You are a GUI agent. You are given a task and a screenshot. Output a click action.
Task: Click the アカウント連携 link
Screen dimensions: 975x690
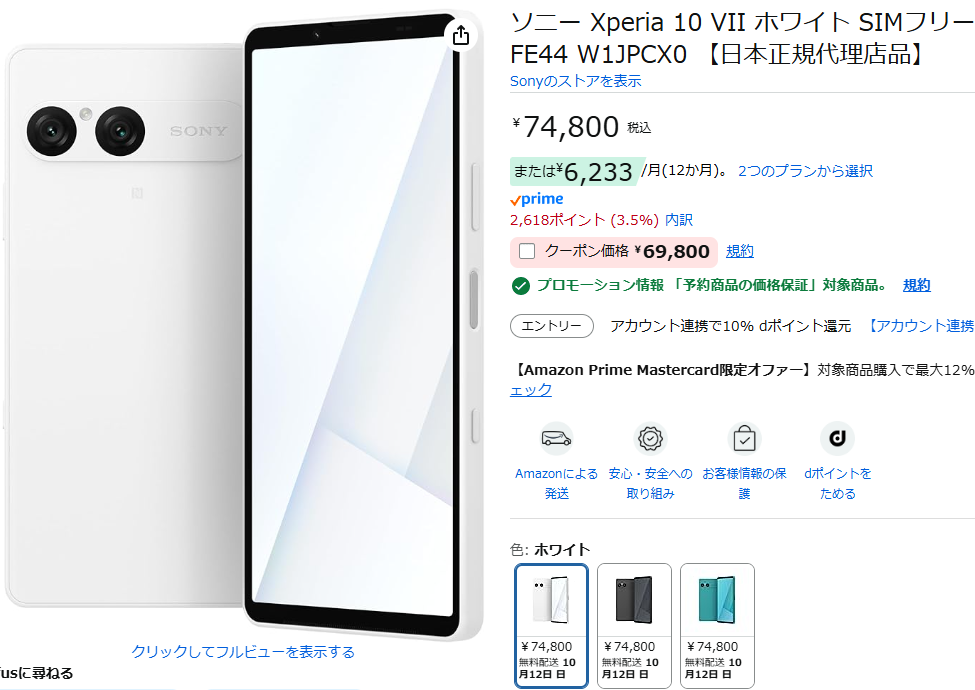[x=921, y=326]
